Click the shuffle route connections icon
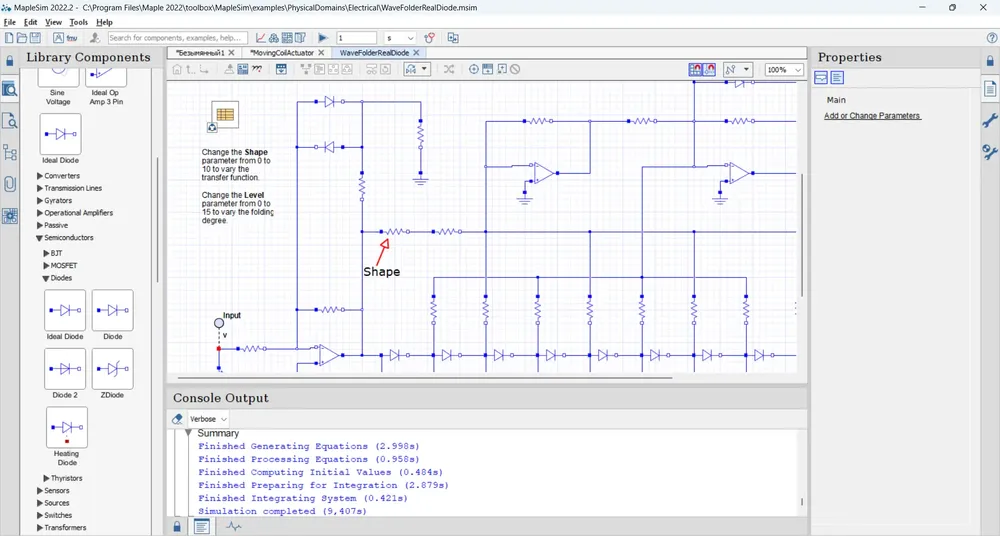The width and height of the screenshot is (1000, 536). 449,70
